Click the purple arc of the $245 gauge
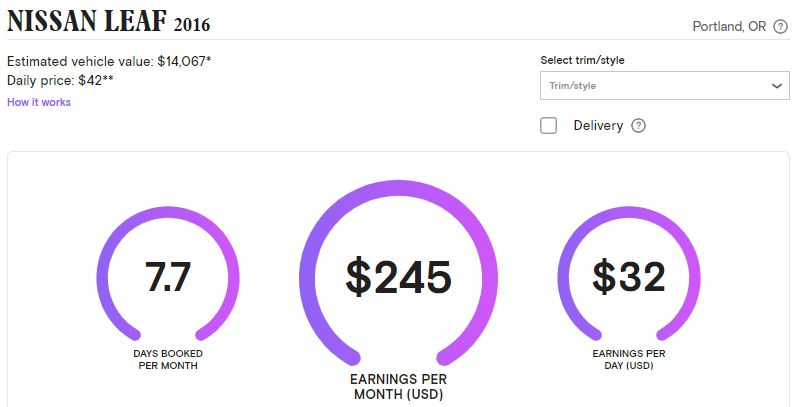796x407 pixels. click(399, 187)
